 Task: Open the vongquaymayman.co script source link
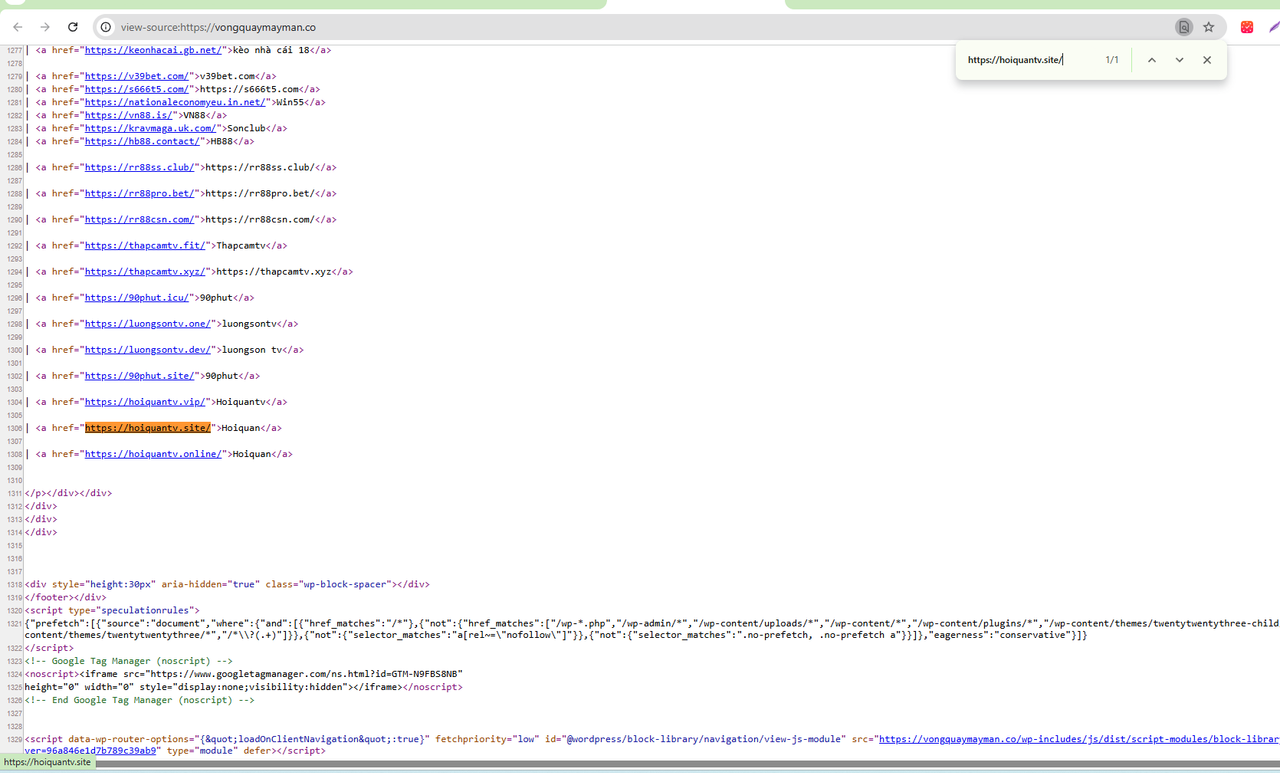[1078, 739]
